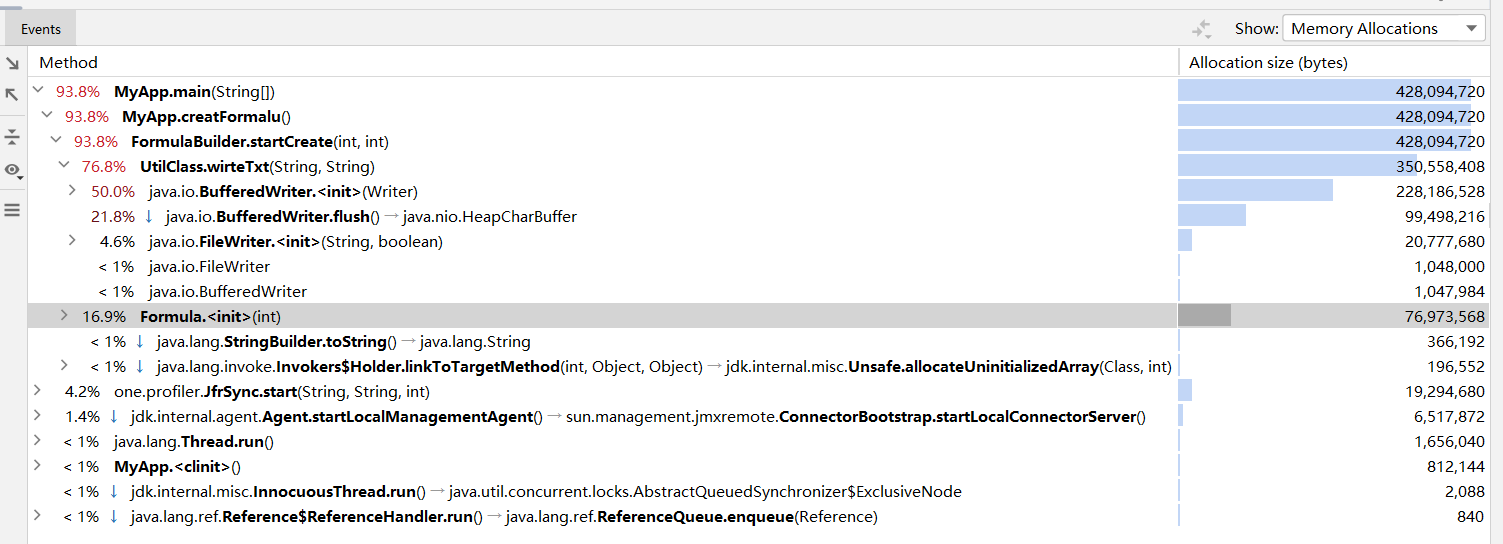Click blue arrow before InnocuousThread.run() entry
The width and height of the screenshot is (1503, 544).
coord(114,492)
